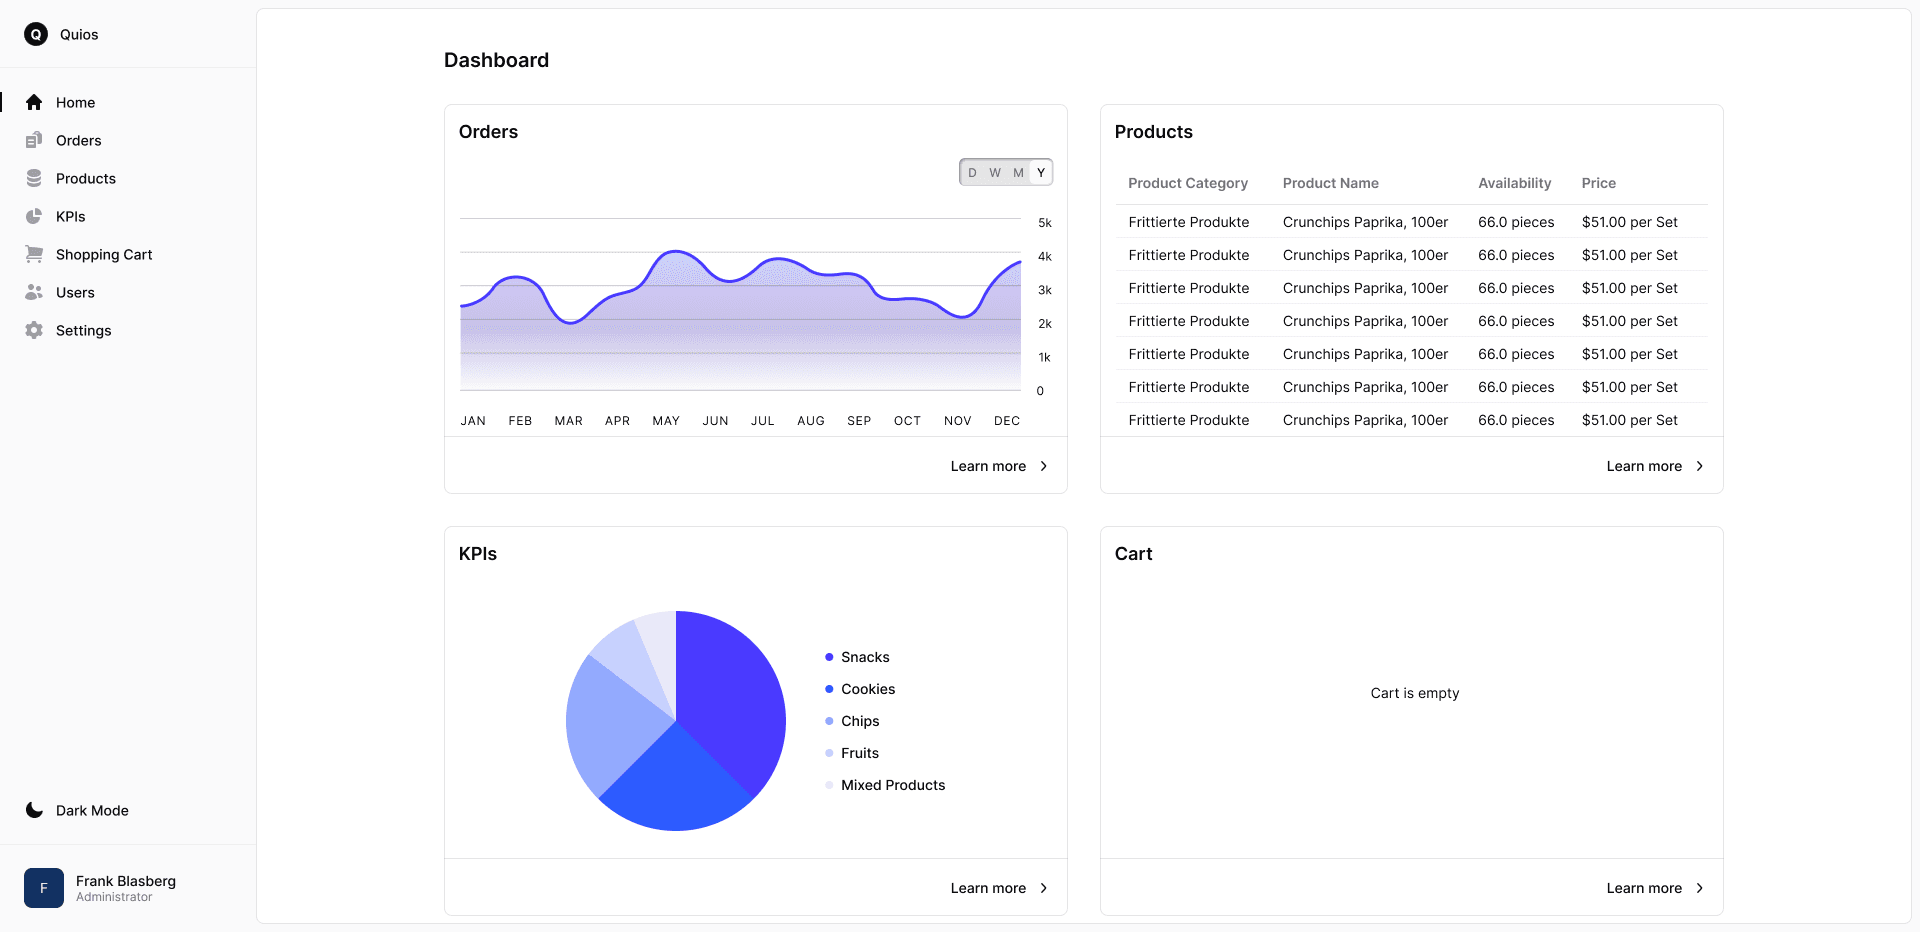Image resolution: width=1920 pixels, height=932 pixels.
Task: Expand Cart card via Learn more chevron
Action: point(1700,888)
